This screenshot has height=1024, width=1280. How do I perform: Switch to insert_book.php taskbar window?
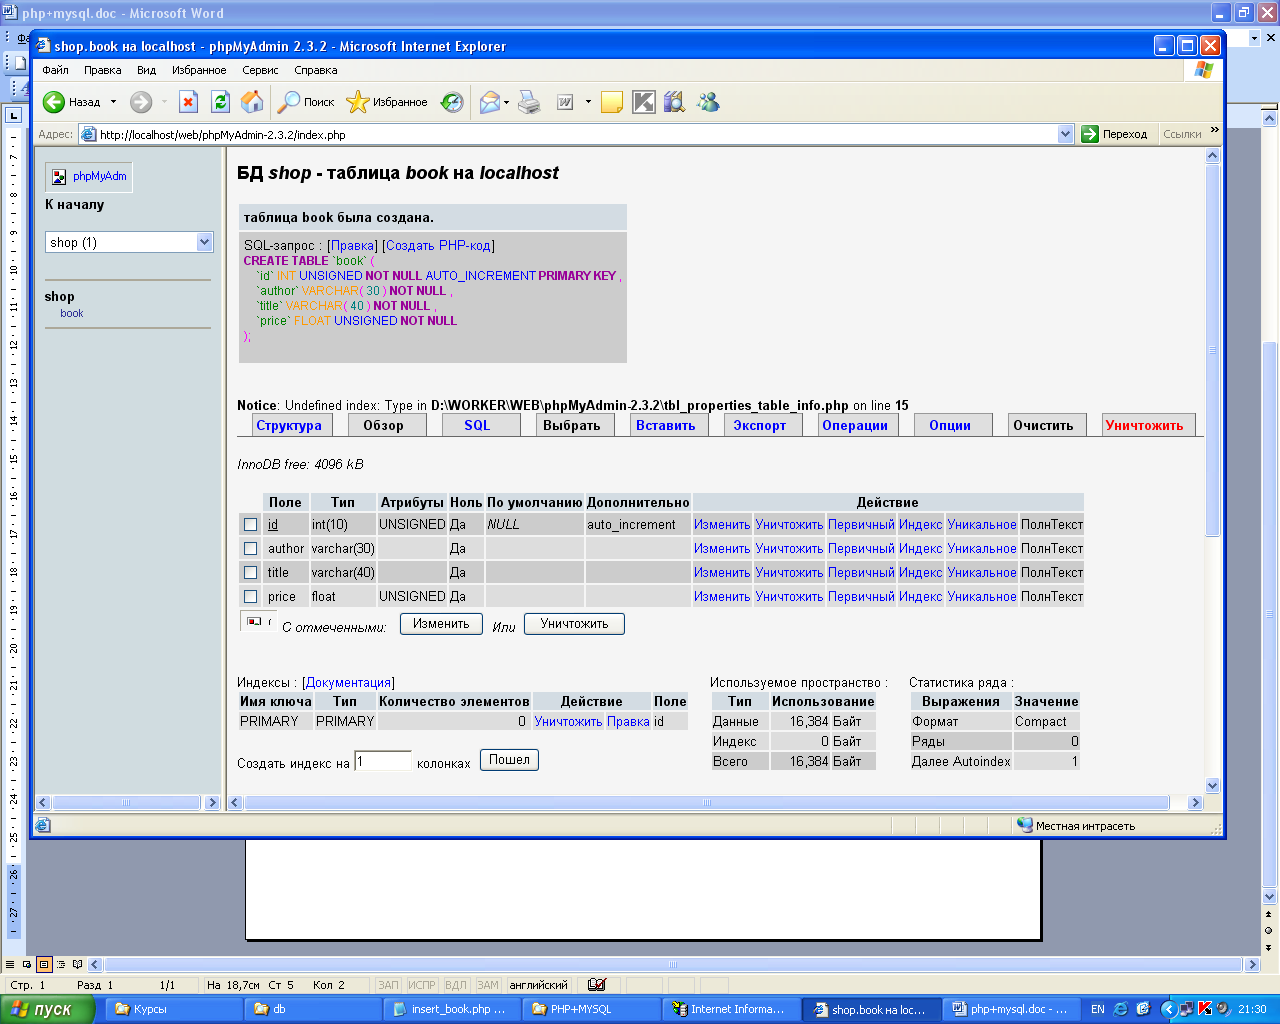452,1009
